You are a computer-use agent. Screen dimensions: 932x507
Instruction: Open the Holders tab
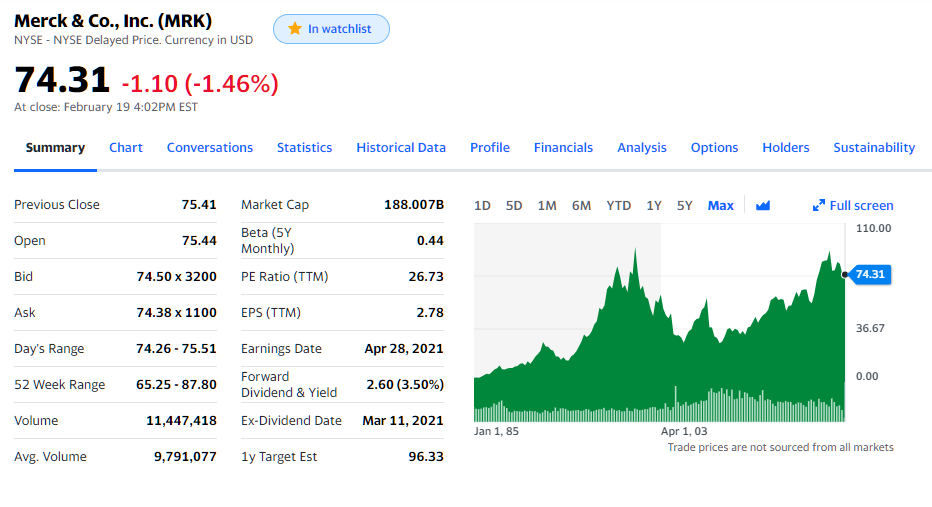tap(786, 147)
